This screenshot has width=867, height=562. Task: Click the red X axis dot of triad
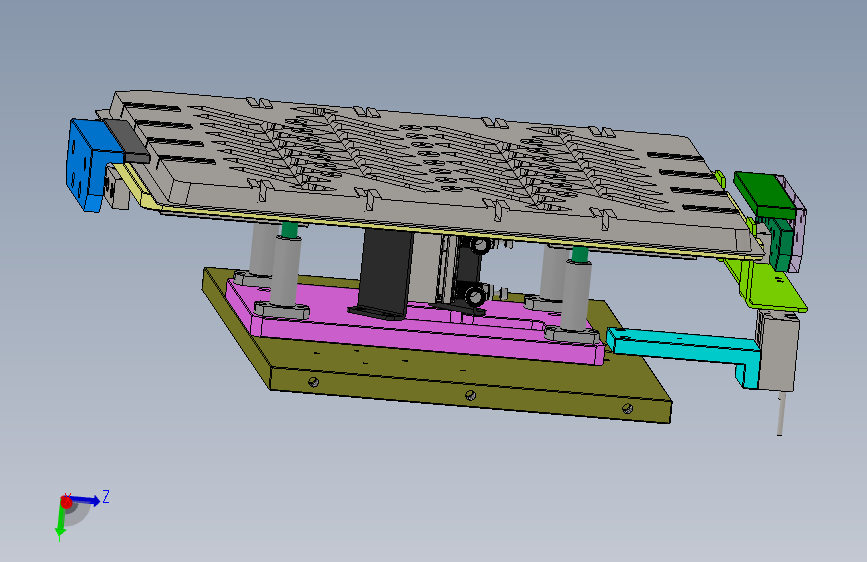point(66,502)
